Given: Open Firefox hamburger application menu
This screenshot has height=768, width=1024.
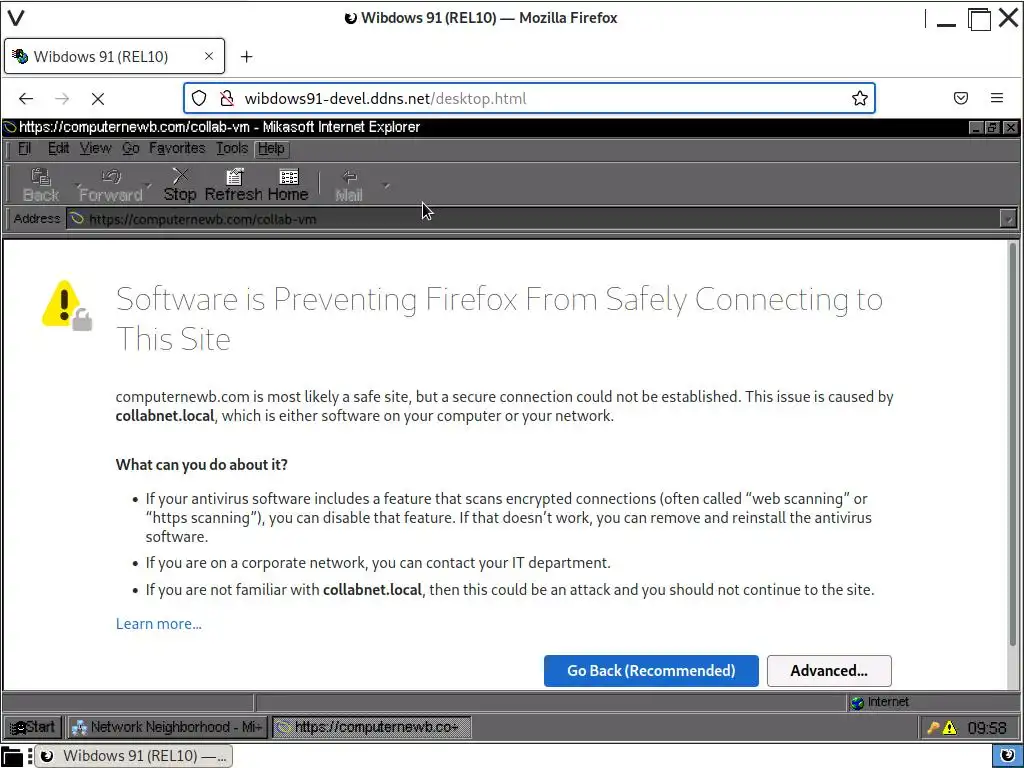Looking at the screenshot, I should pos(997,98).
